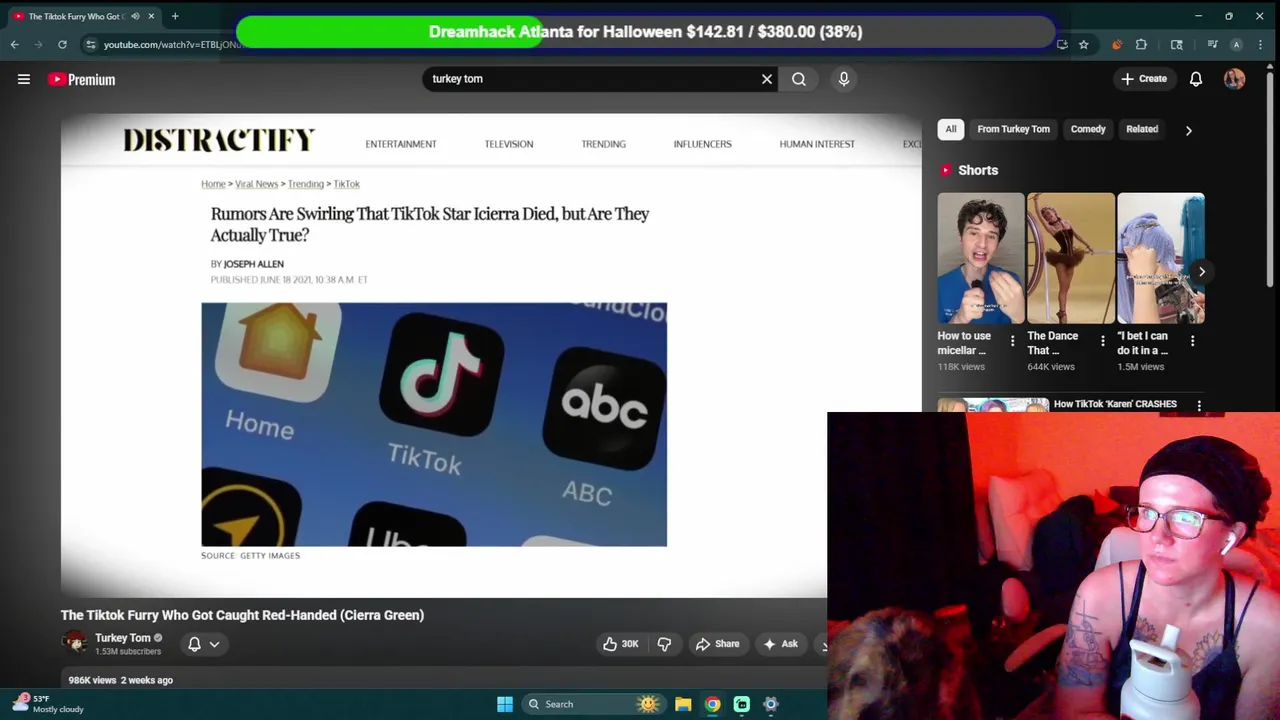This screenshot has width=1280, height=720.
Task: Select the Comedy filter chip
Action: (x=1088, y=129)
